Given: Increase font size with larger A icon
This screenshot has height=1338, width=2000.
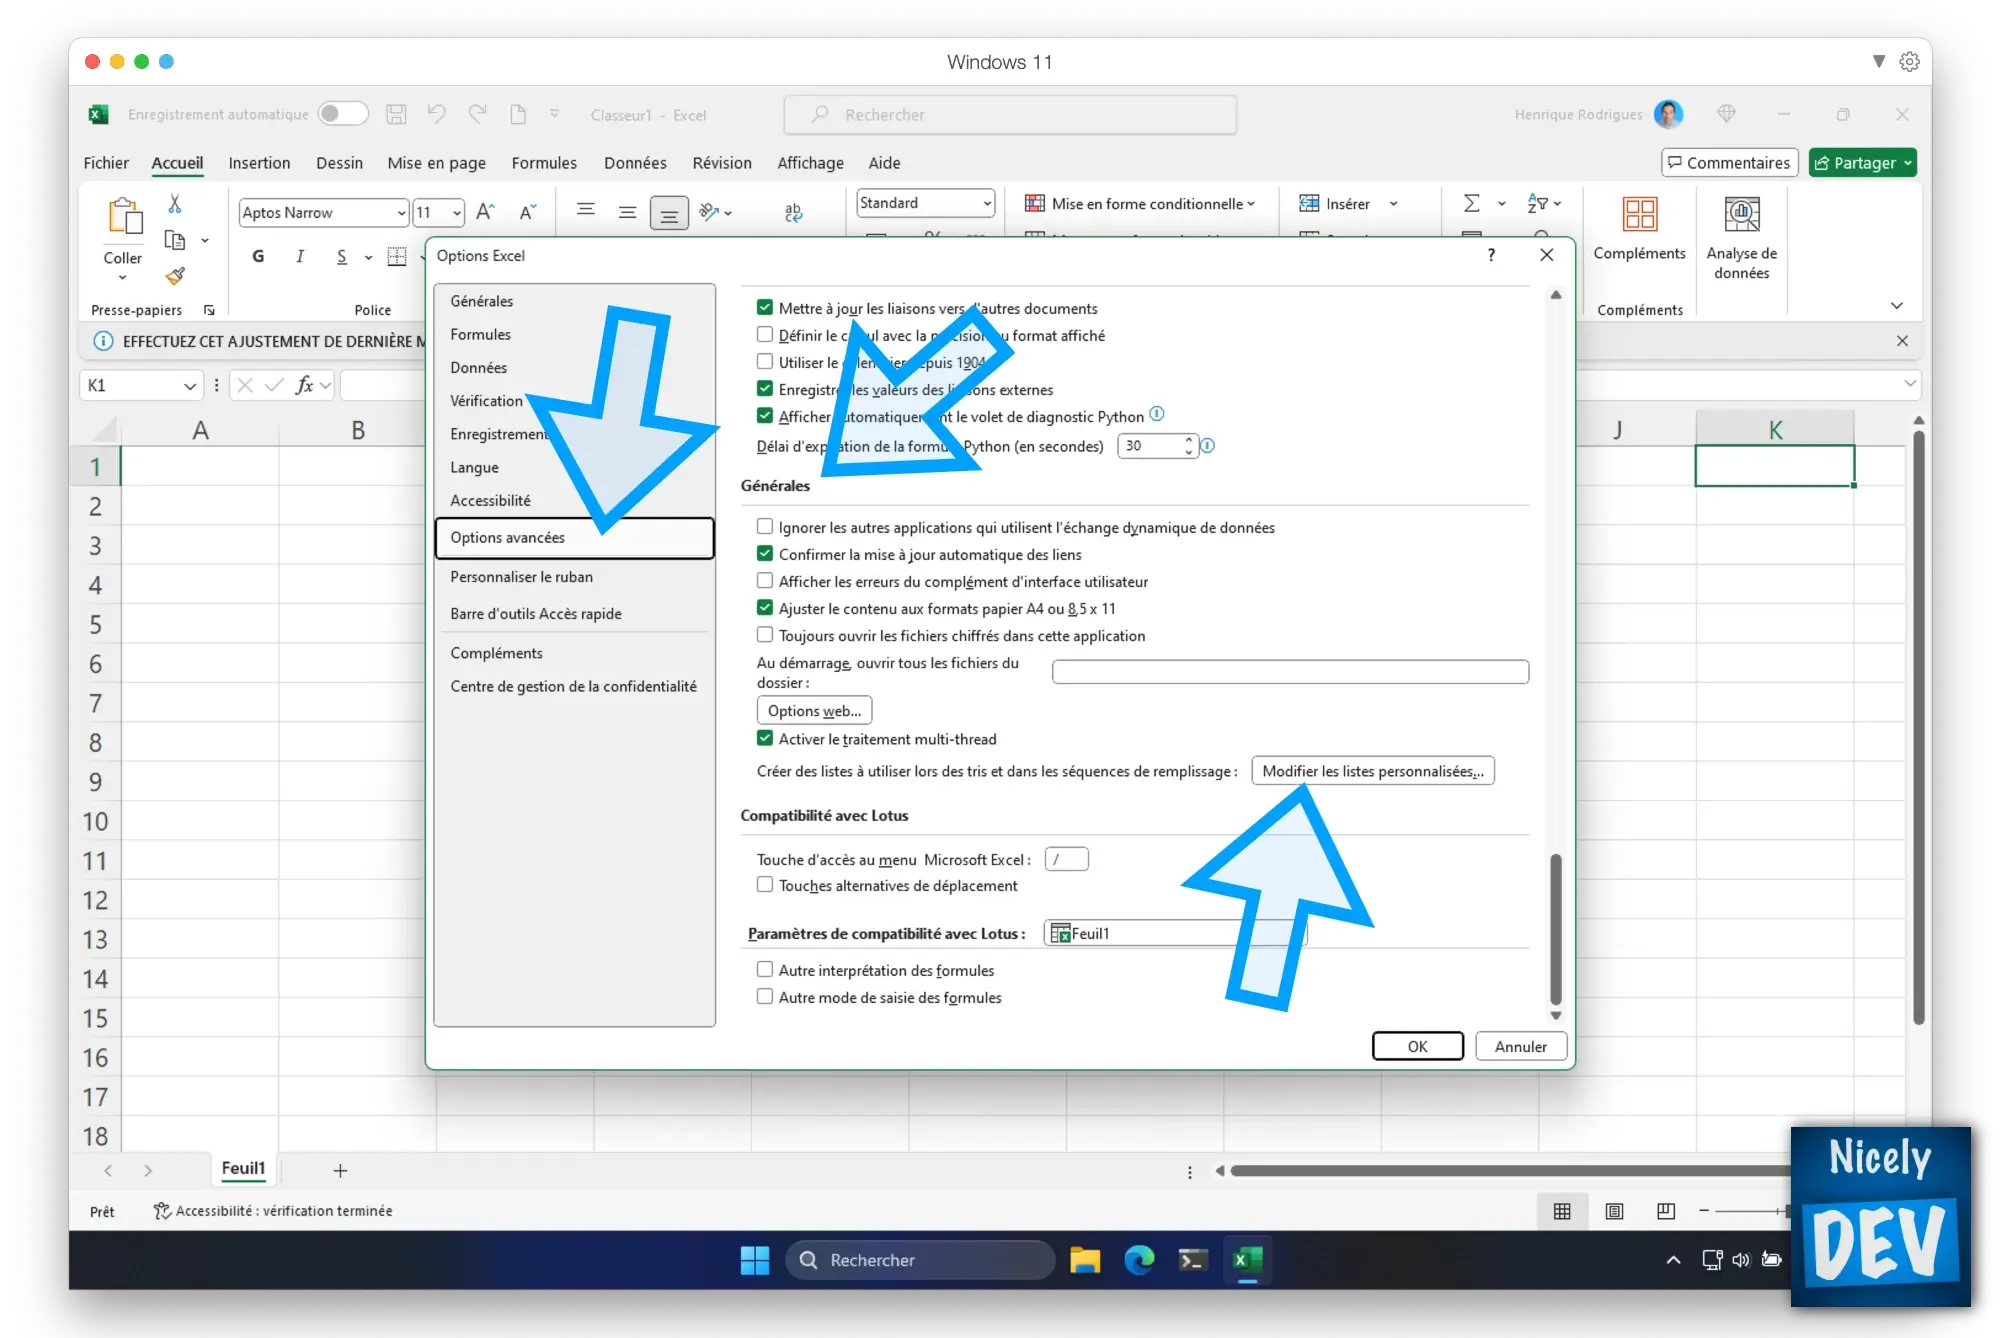Looking at the screenshot, I should (x=485, y=212).
